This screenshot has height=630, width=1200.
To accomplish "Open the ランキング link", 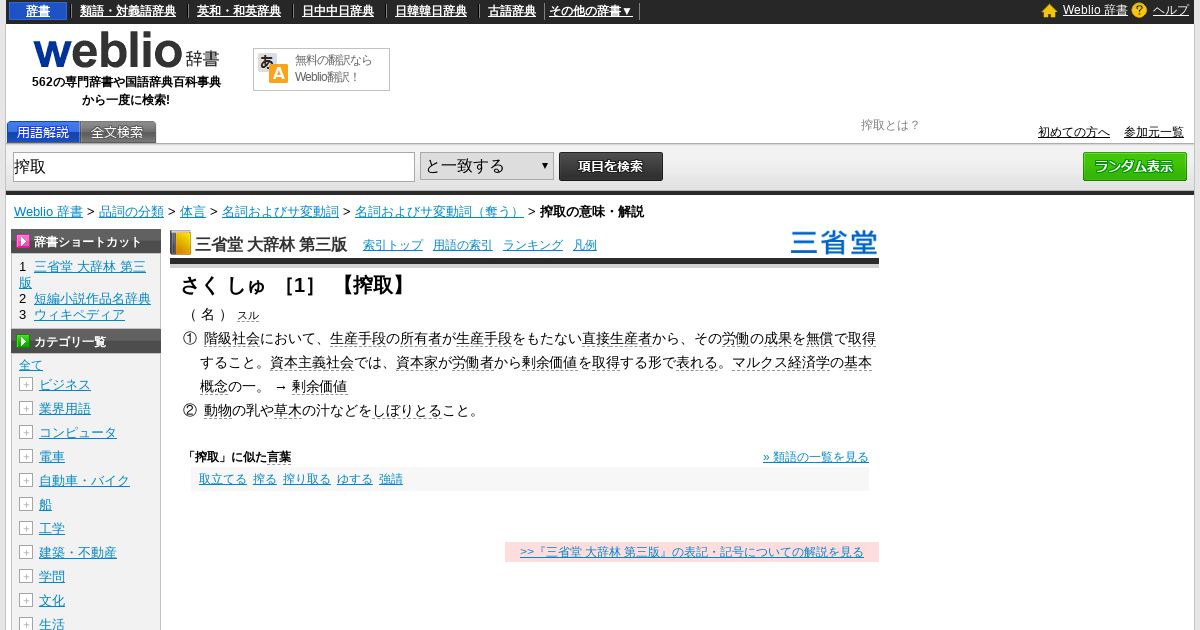I will [533, 245].
